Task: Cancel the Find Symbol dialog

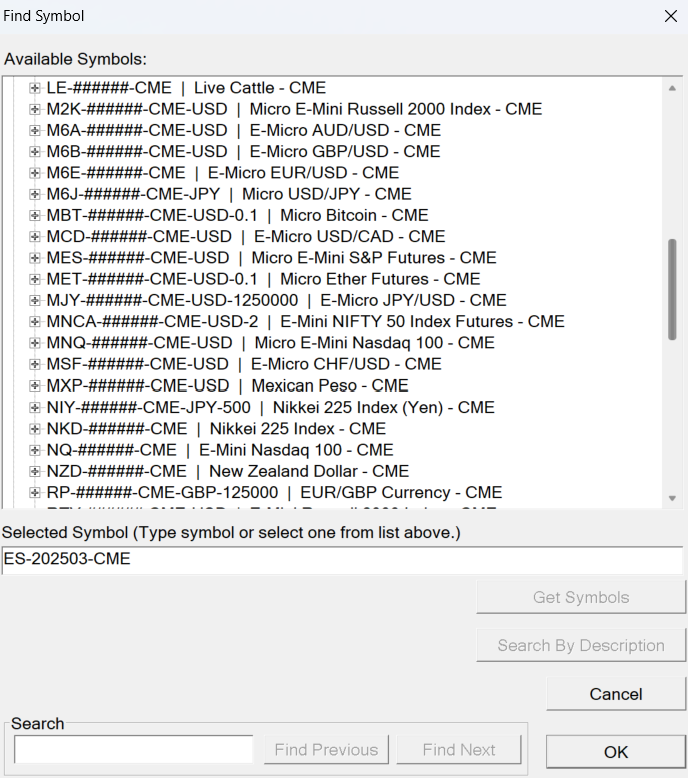Action: [x=616, y=694]
